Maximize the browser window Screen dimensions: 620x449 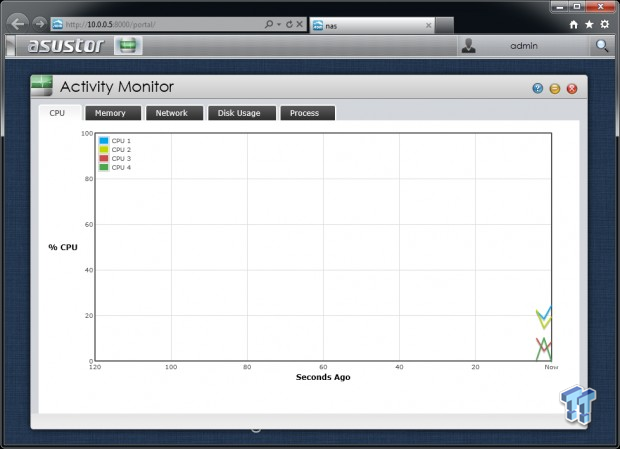[x=577, y=7]
